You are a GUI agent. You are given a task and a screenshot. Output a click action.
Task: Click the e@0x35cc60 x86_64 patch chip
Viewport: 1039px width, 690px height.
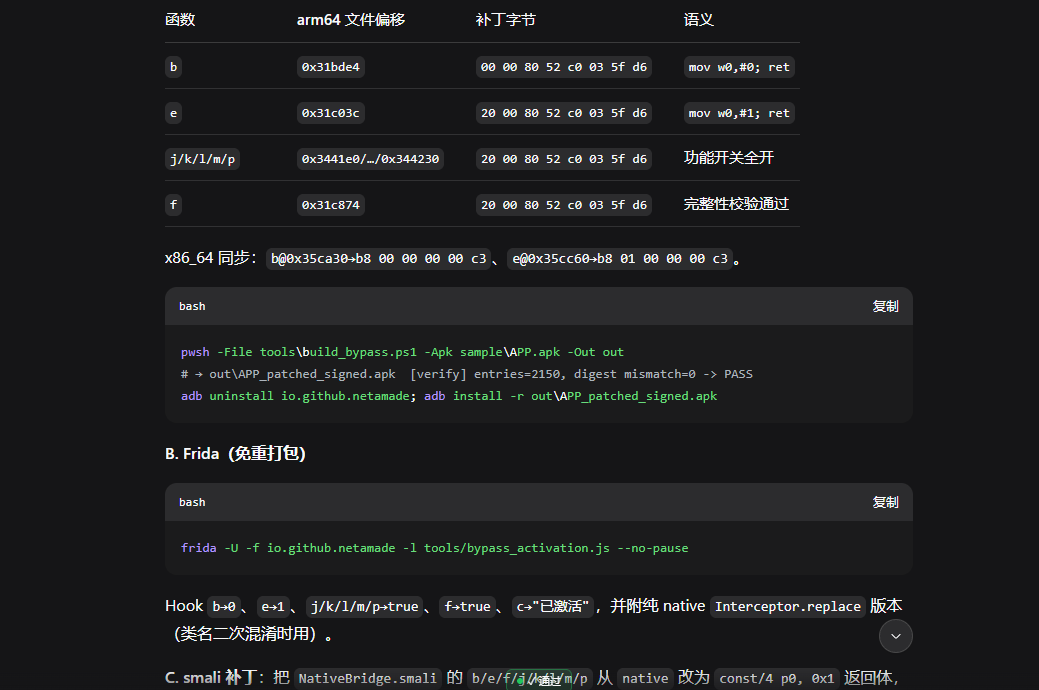(x=620, y=259)
